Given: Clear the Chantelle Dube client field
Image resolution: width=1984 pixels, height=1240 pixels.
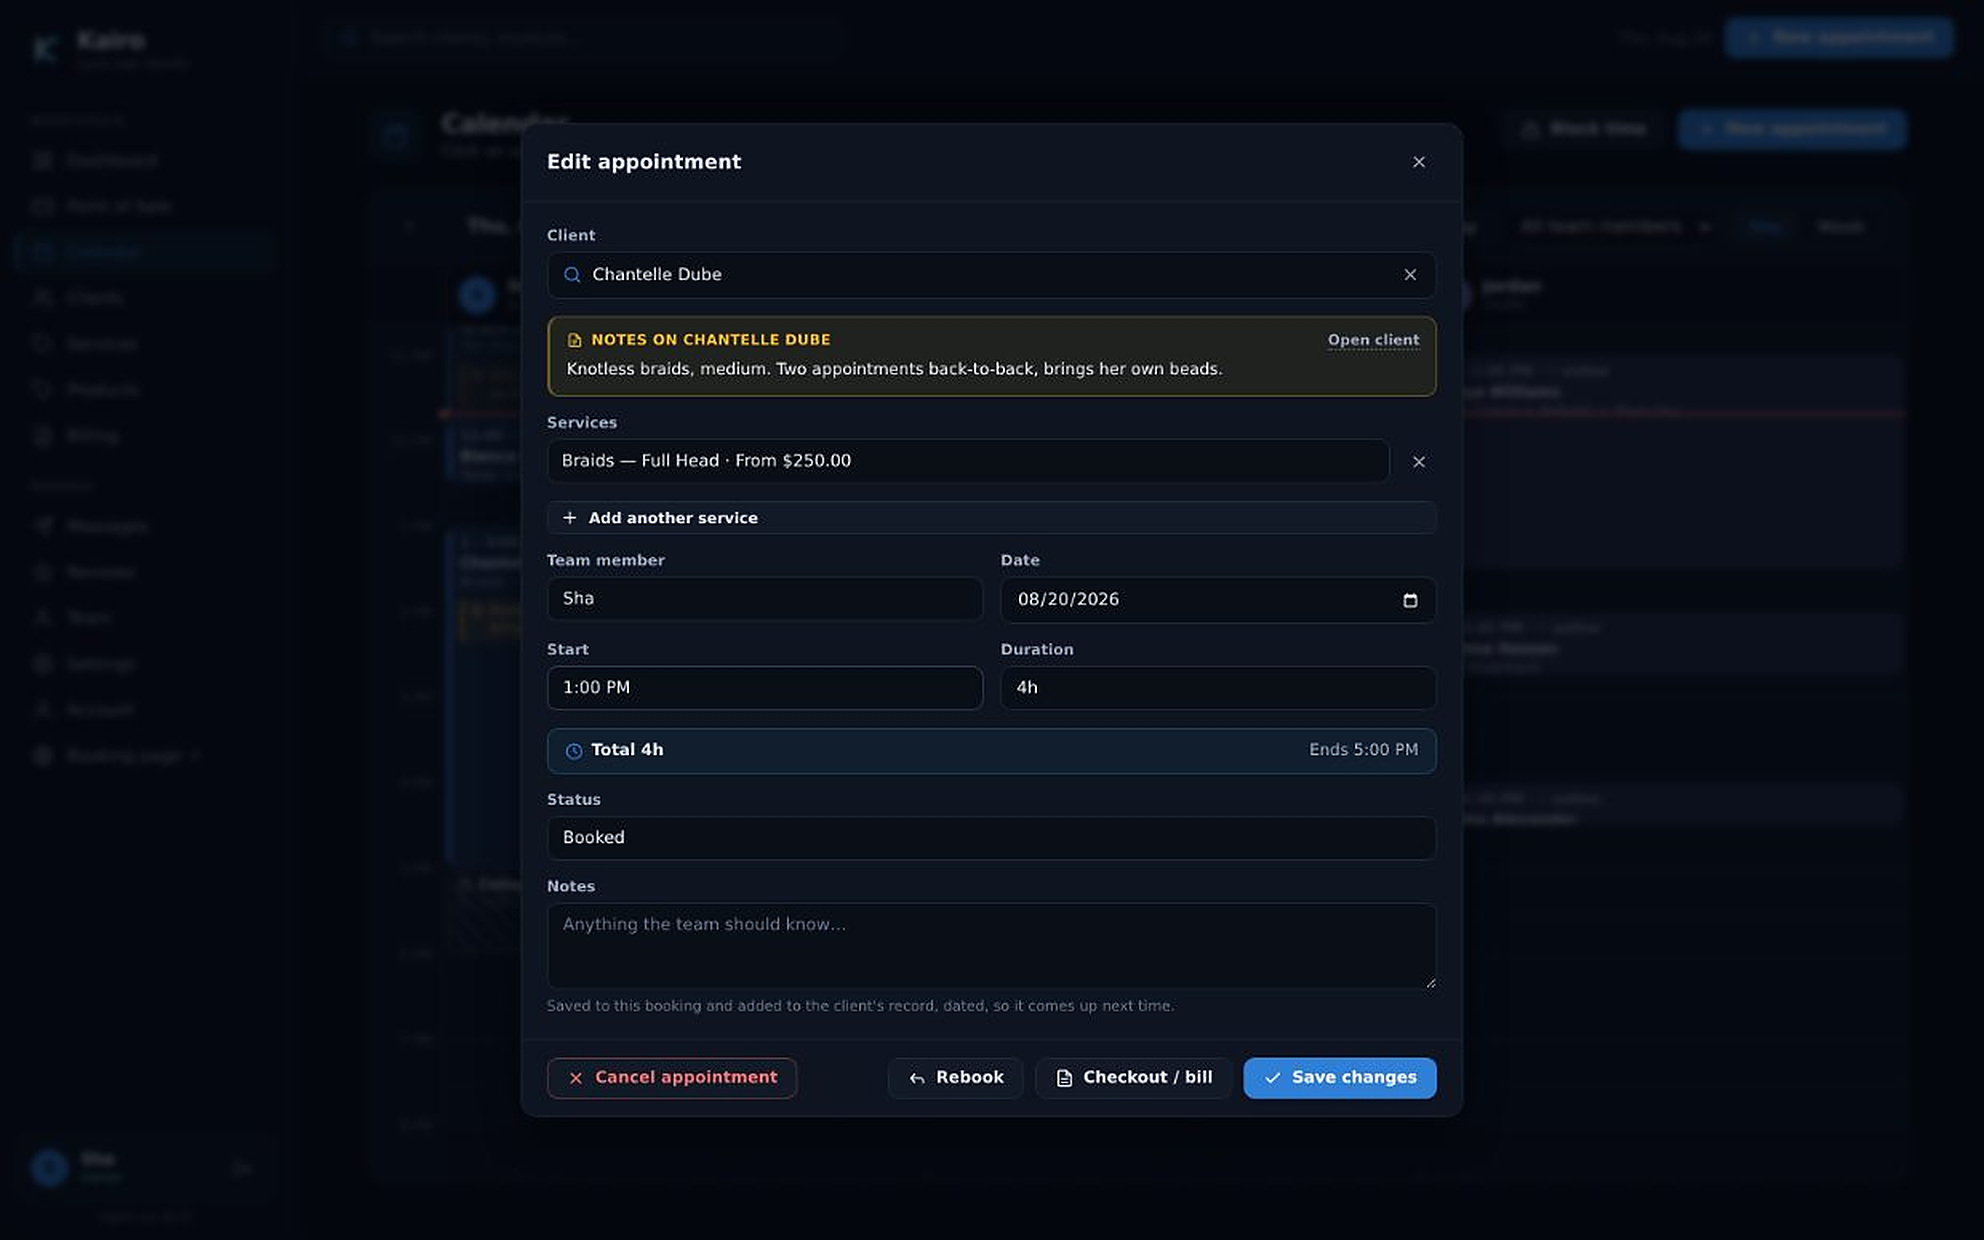Looking at the screenshot, I should [1410, 275].
